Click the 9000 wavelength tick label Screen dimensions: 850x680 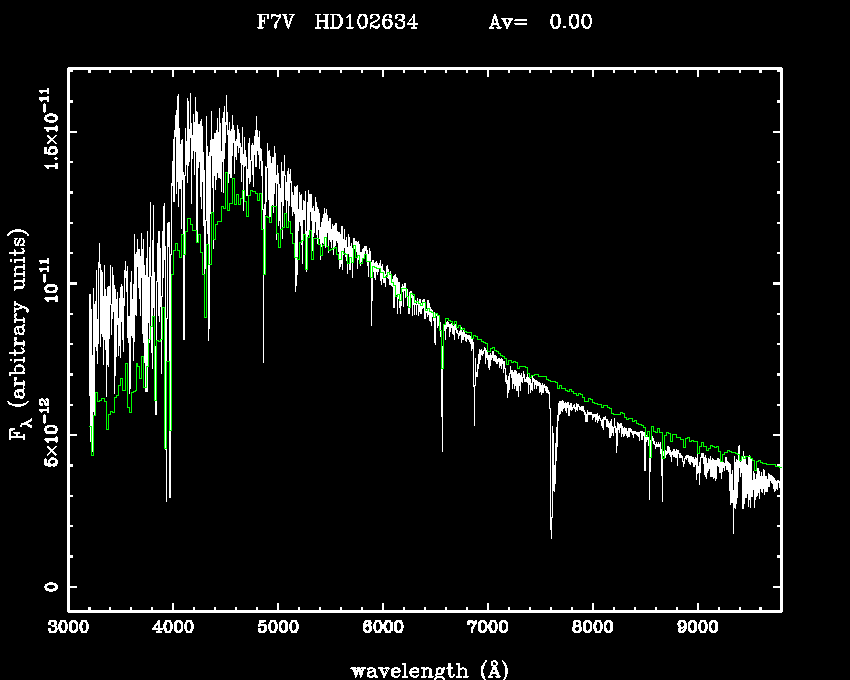[x=697, y=628]
